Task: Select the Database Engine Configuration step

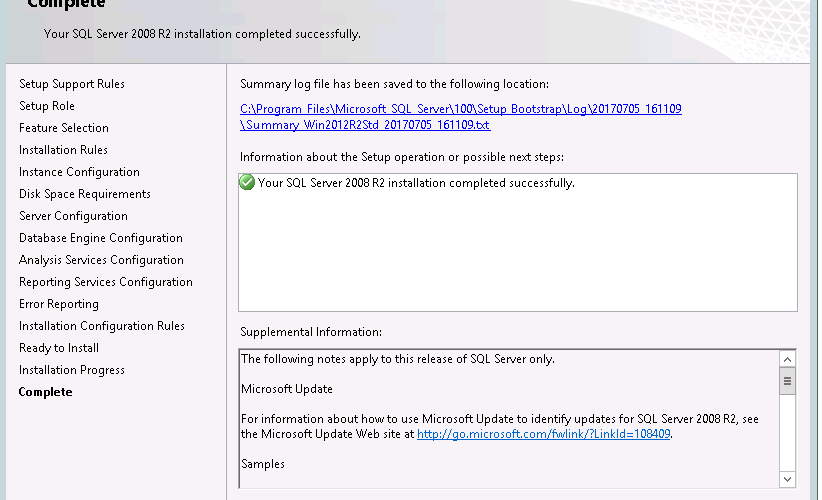Action: coord(101,238)
